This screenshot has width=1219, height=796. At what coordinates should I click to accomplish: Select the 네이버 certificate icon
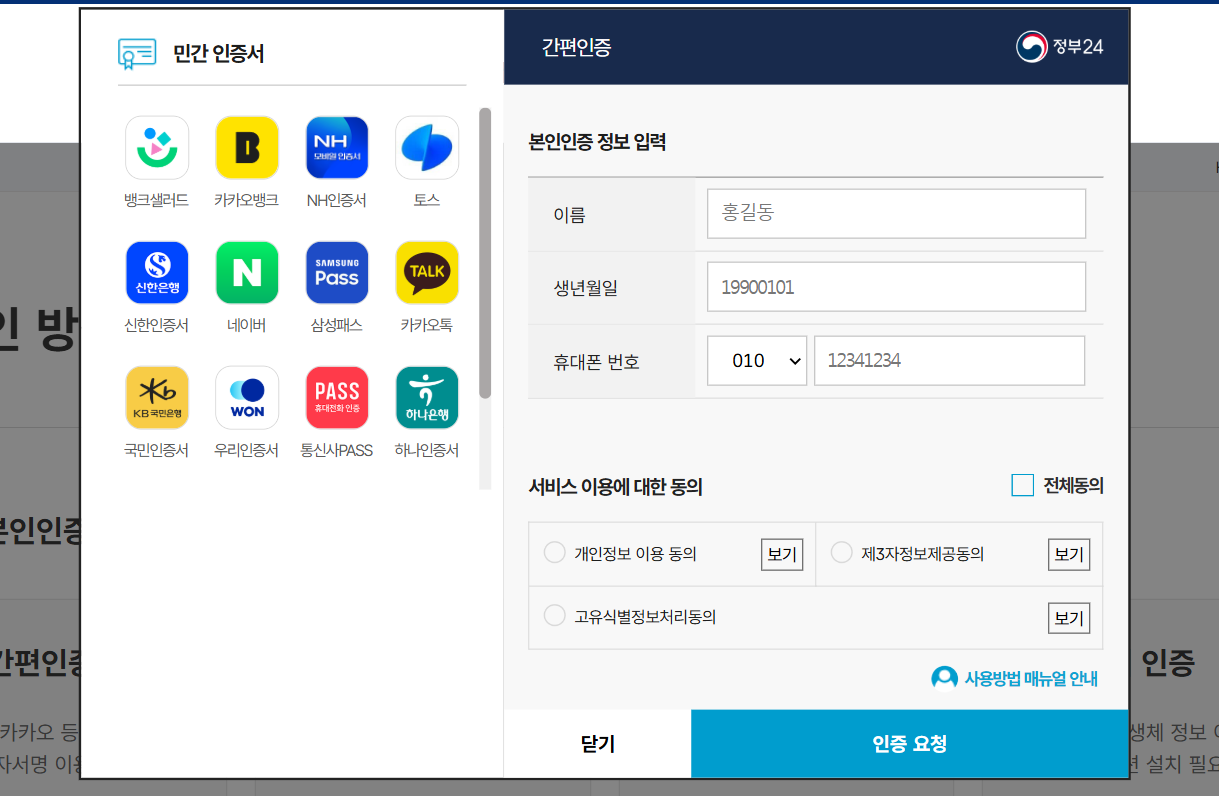(x=247, y=273)
